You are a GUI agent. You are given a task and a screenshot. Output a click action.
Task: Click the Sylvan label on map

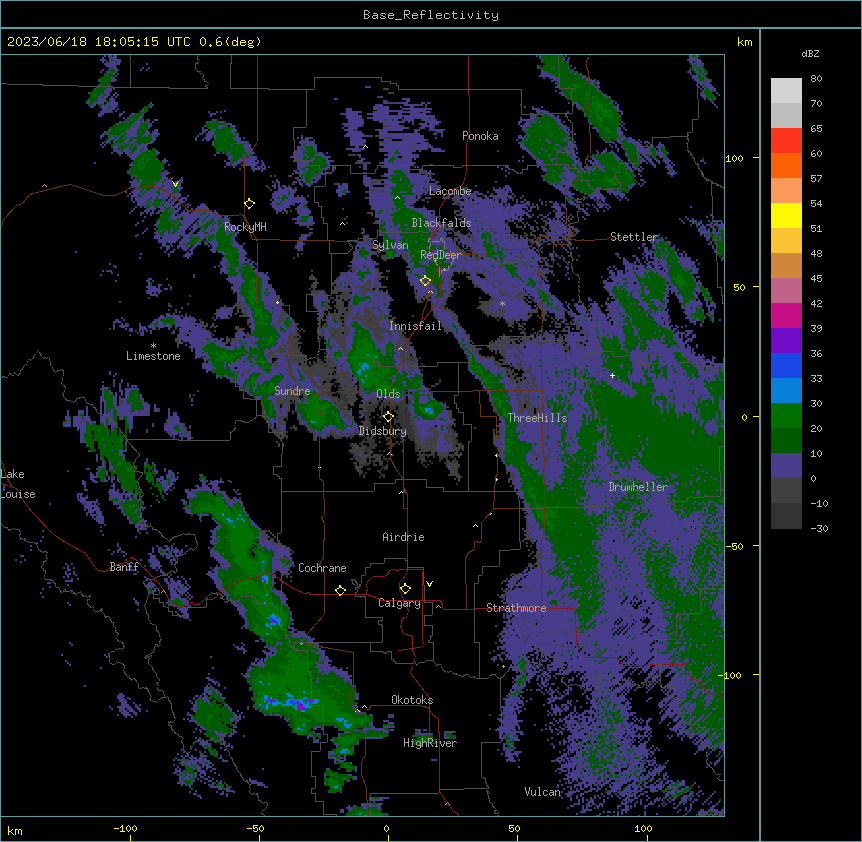click(390, 245)
